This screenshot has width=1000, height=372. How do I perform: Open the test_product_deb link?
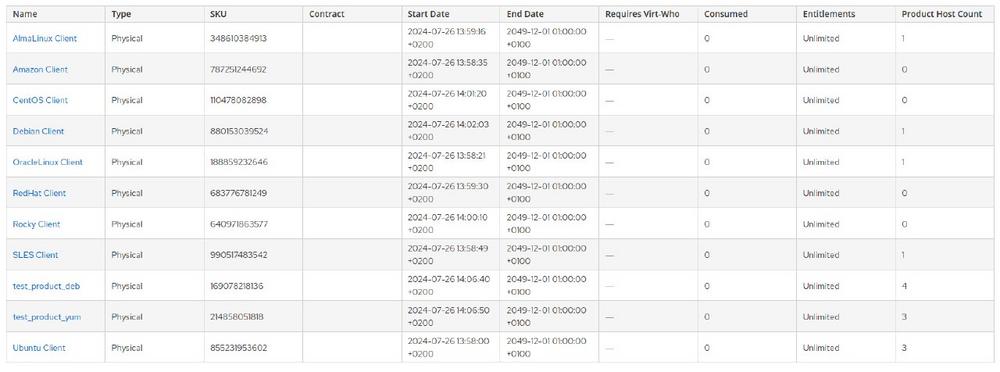47,286
